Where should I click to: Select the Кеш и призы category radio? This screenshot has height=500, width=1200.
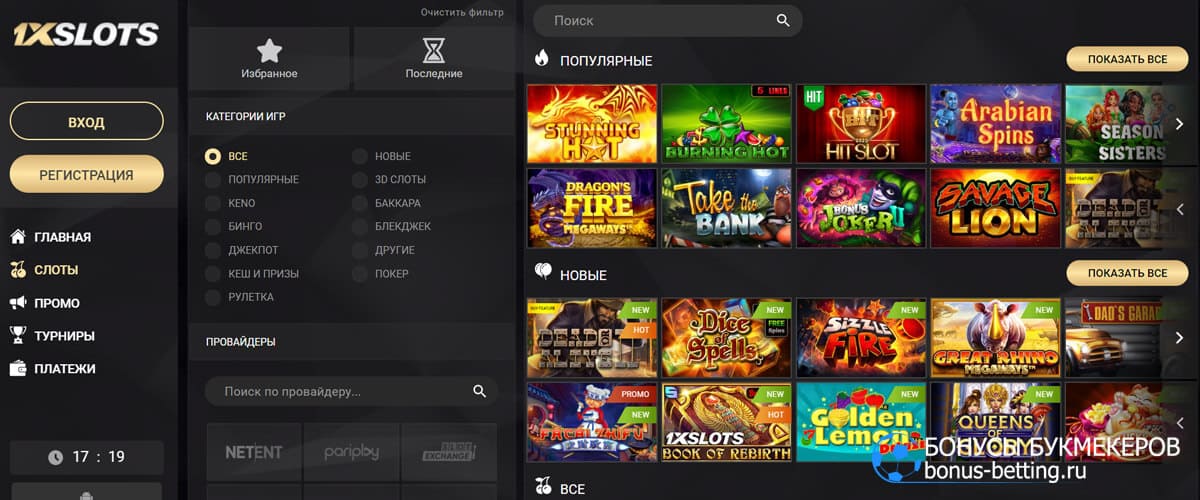tap(213, 274)
